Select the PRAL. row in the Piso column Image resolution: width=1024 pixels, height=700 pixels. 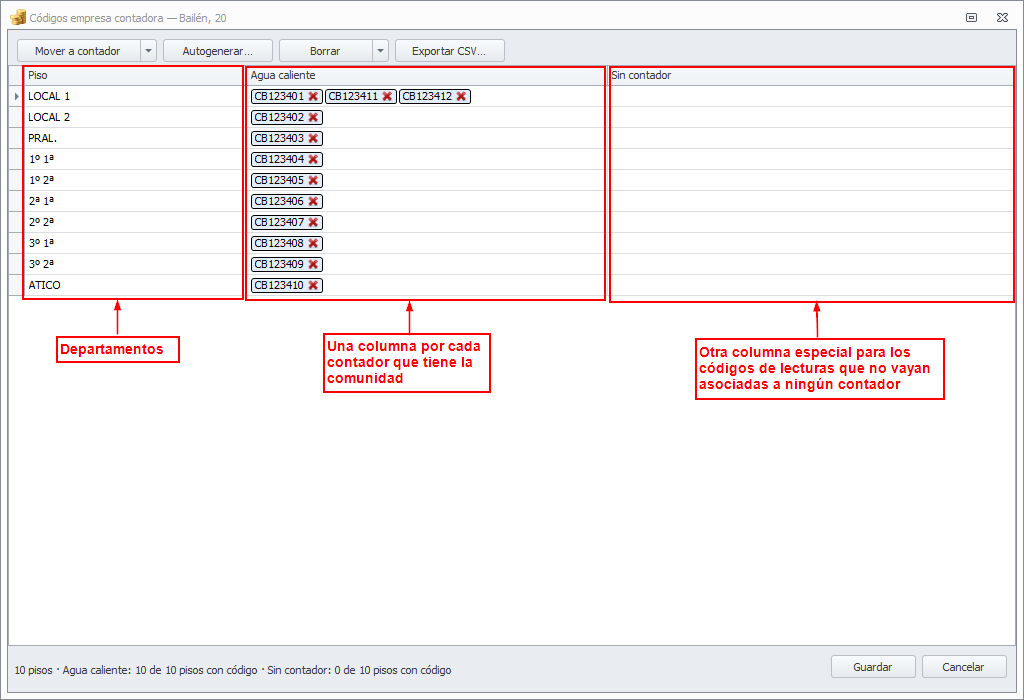click(x=134, y=138)
